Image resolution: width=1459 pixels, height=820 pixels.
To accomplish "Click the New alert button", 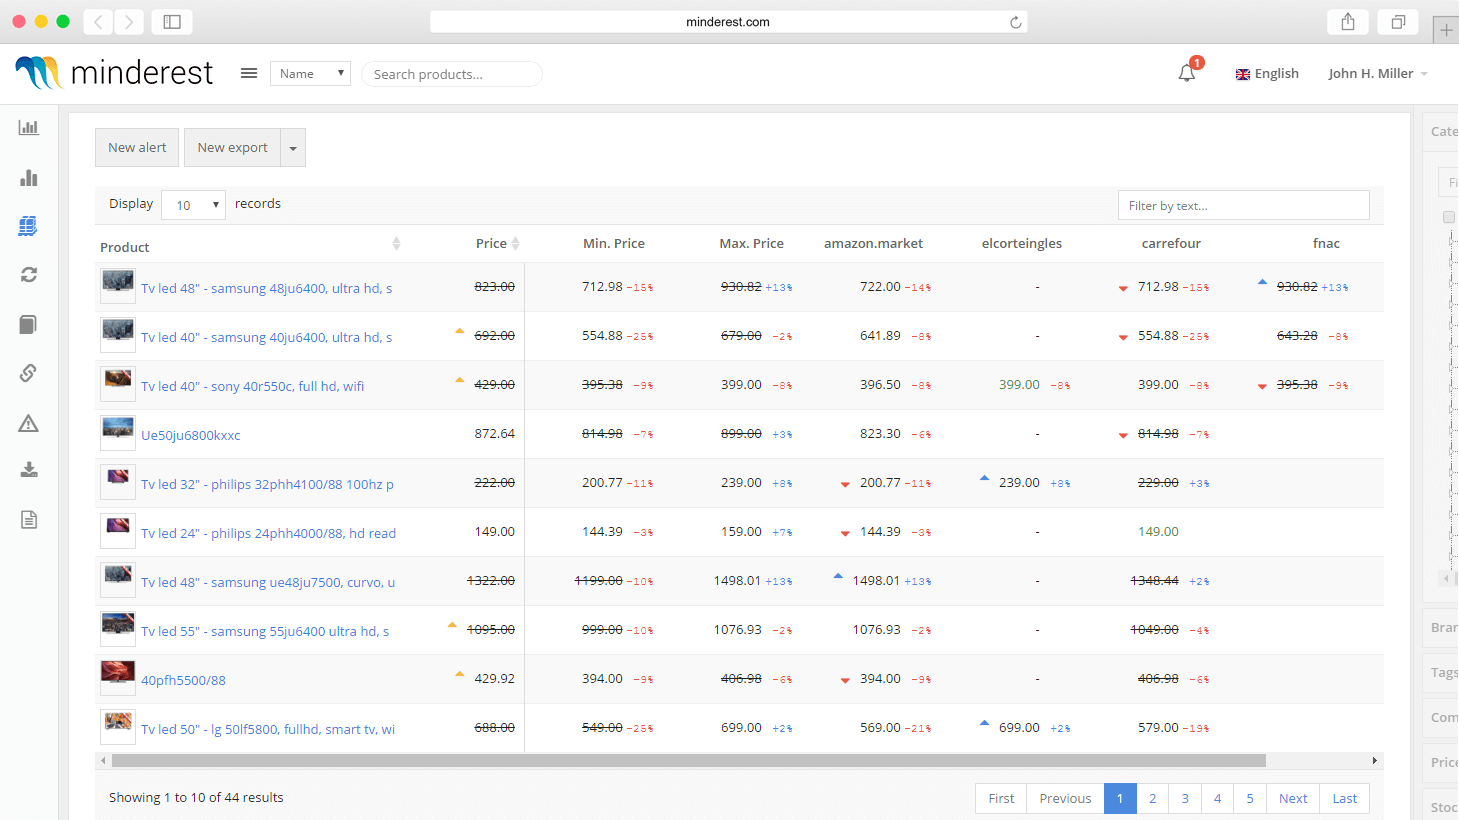I will [137, 148].
